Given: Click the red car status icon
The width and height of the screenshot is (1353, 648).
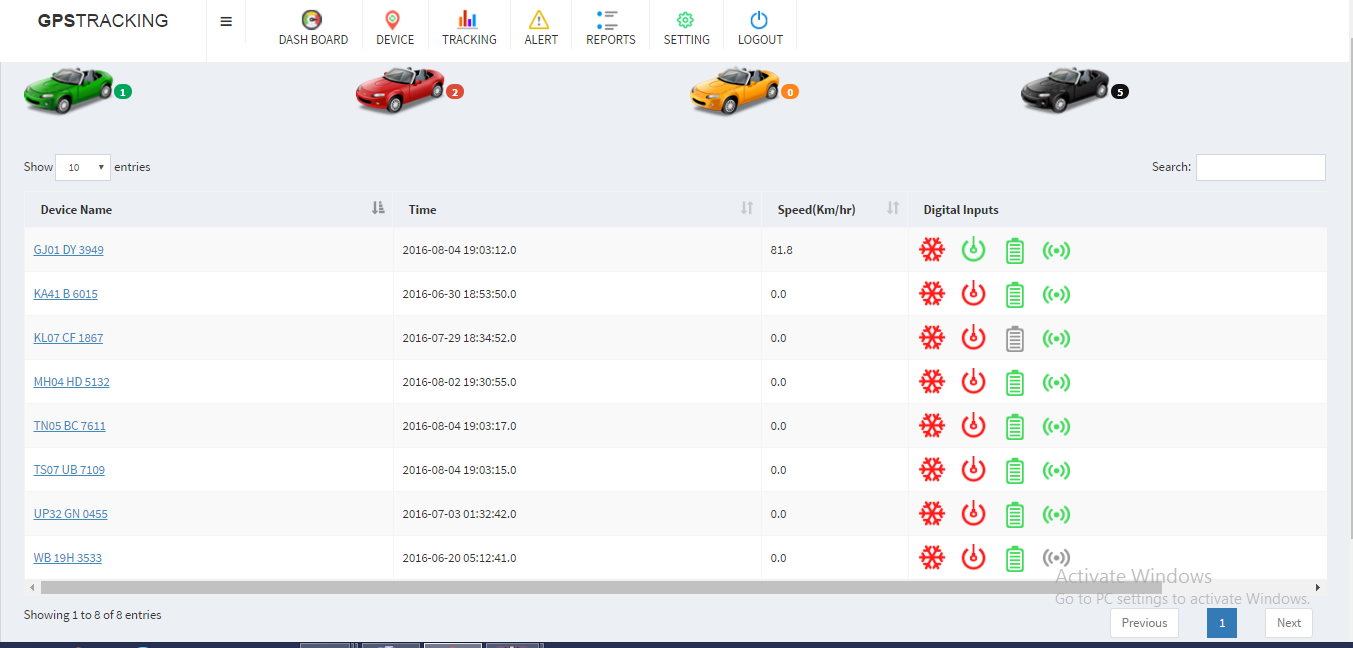Looking at the screenshot, I should (x=400, y=90).
